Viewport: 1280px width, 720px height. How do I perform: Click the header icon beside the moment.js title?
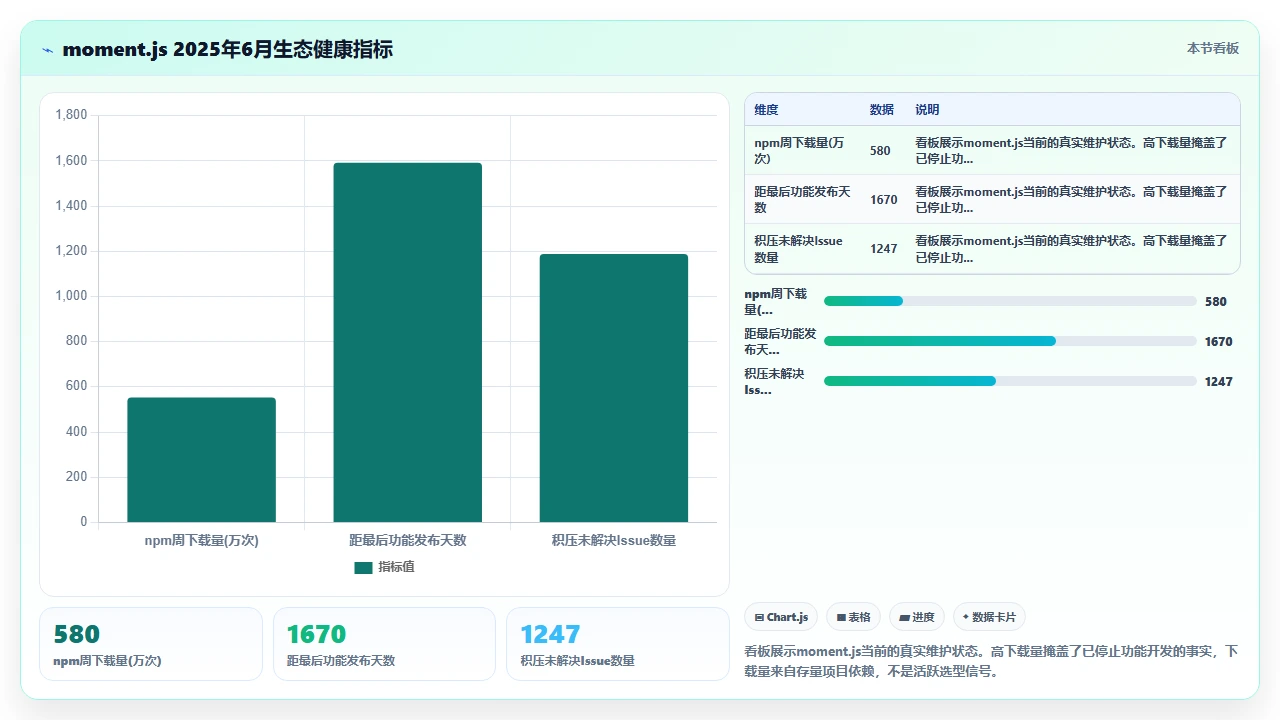coord(47,49)
